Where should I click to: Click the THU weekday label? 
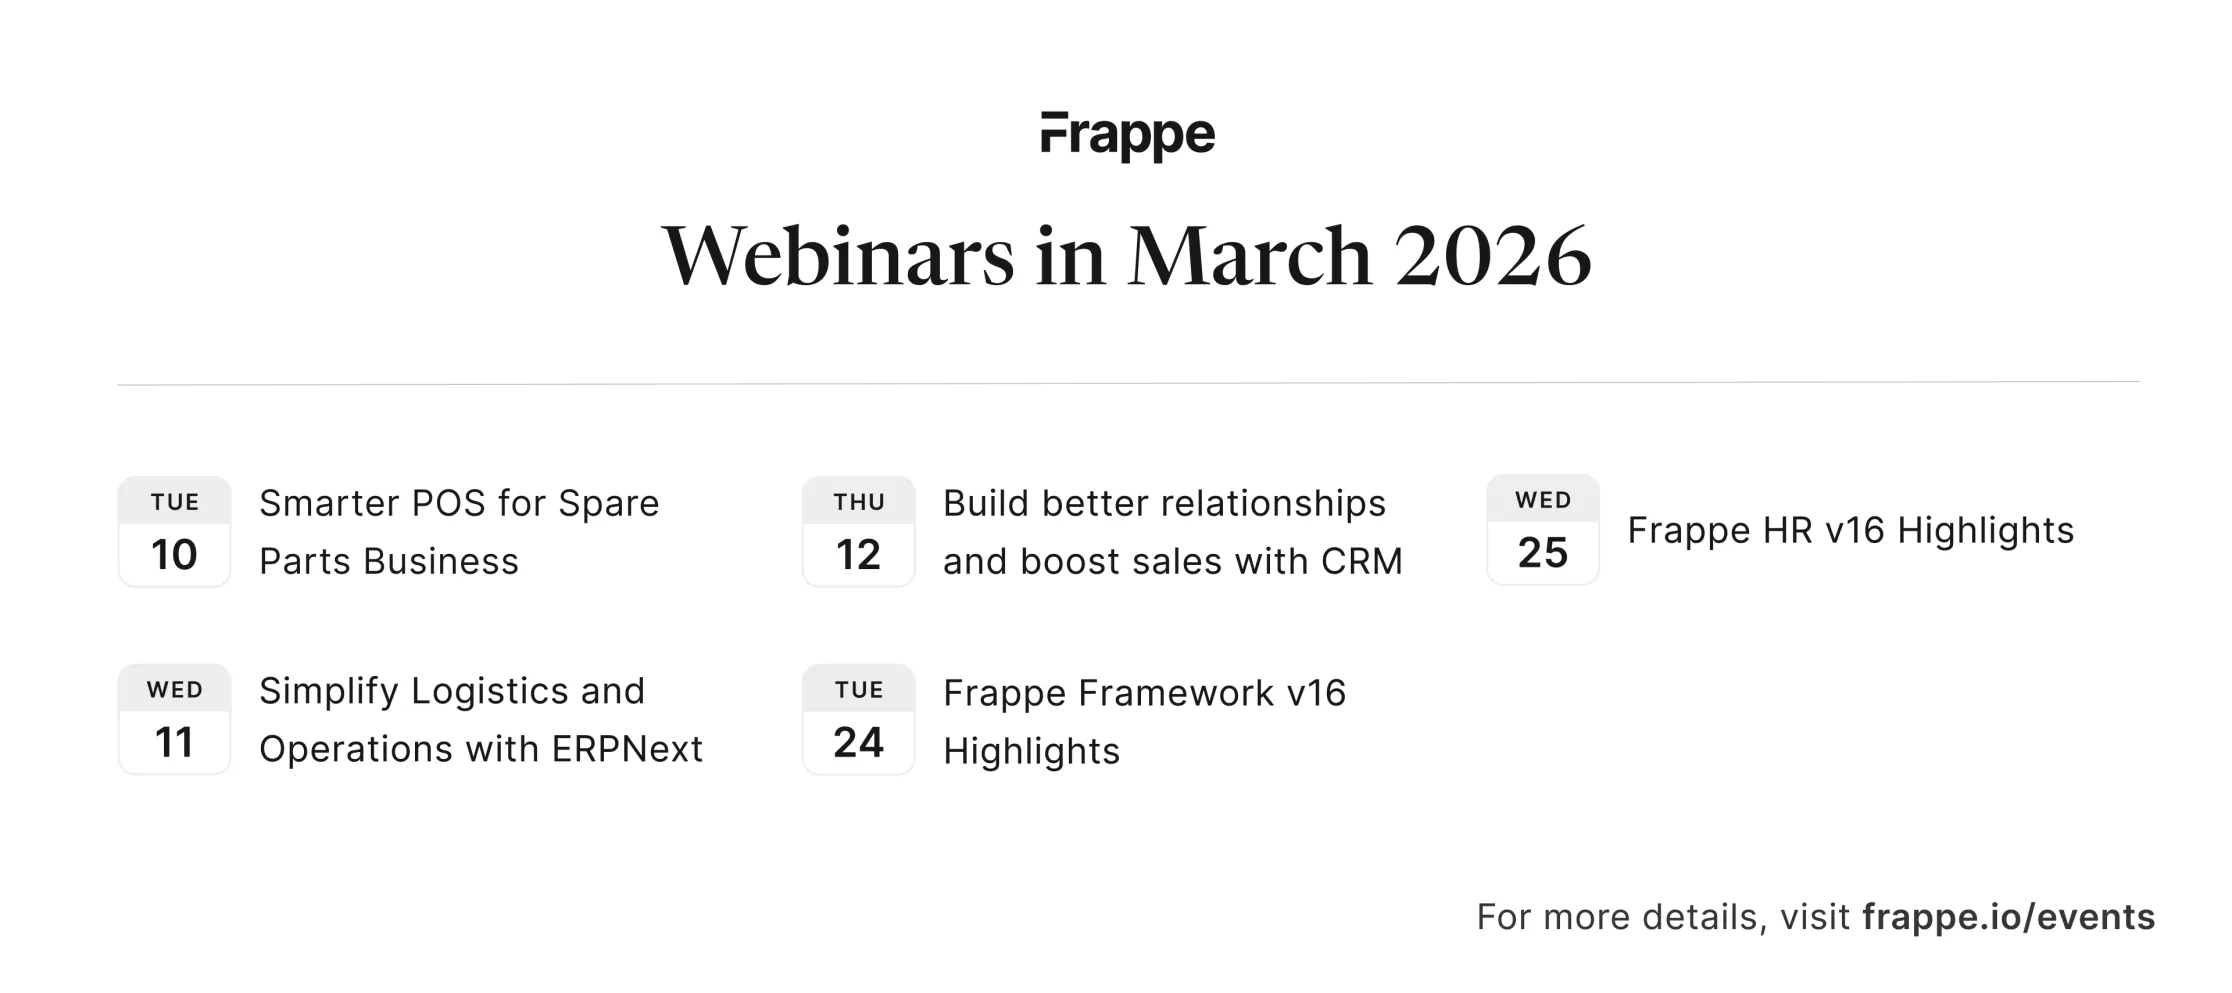pos(859,502)
